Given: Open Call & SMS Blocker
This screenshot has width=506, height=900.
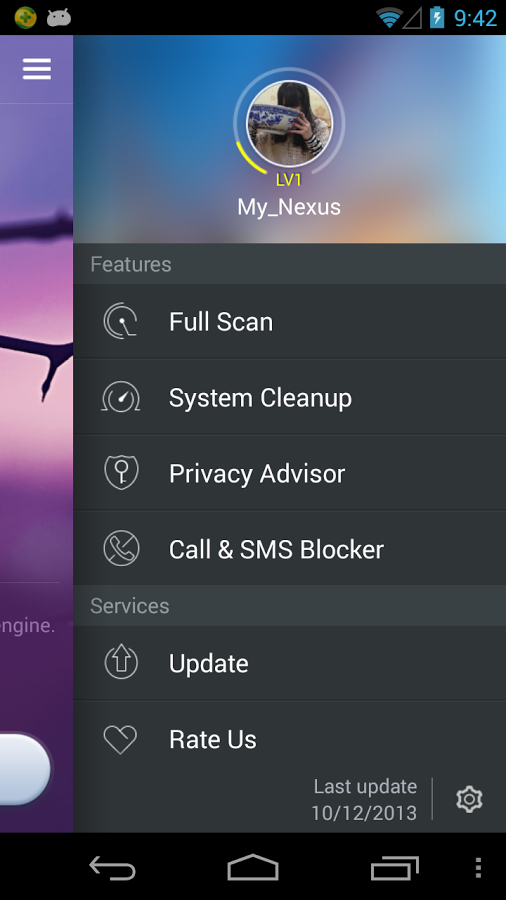Looking at the screenshot, I should (290, 549).
